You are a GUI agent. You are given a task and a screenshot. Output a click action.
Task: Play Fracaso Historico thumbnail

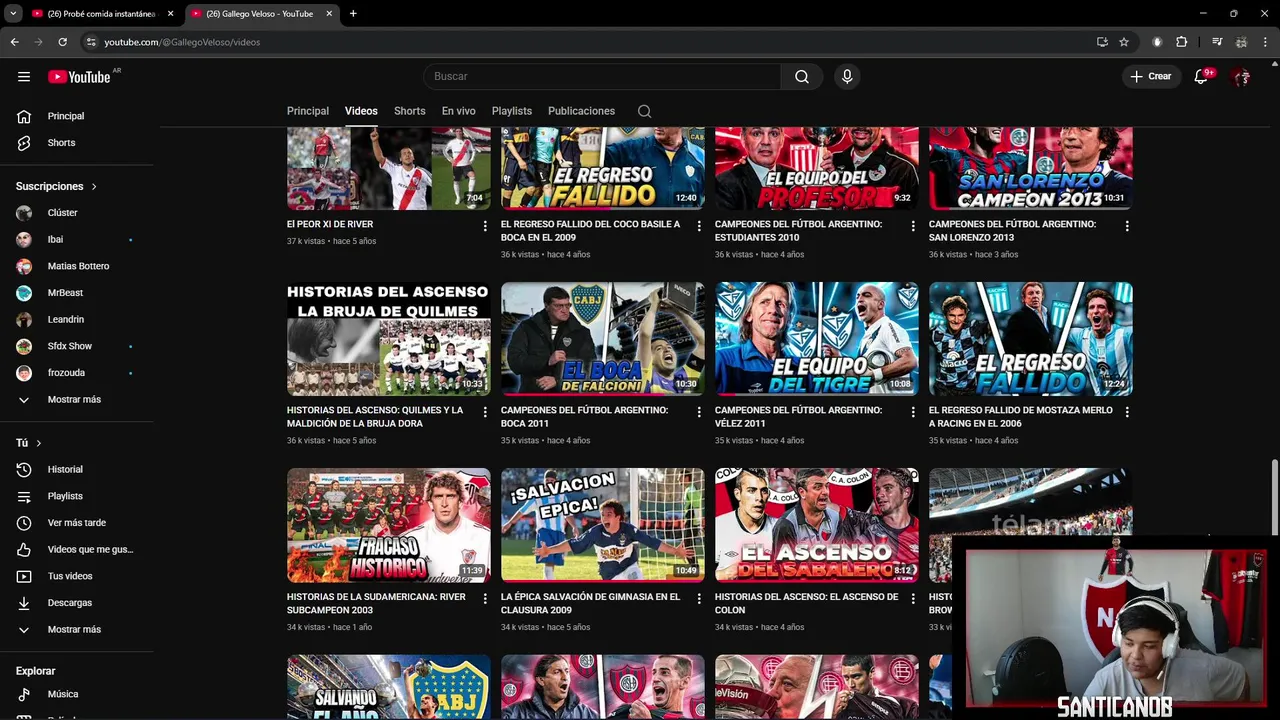(389, 525)
